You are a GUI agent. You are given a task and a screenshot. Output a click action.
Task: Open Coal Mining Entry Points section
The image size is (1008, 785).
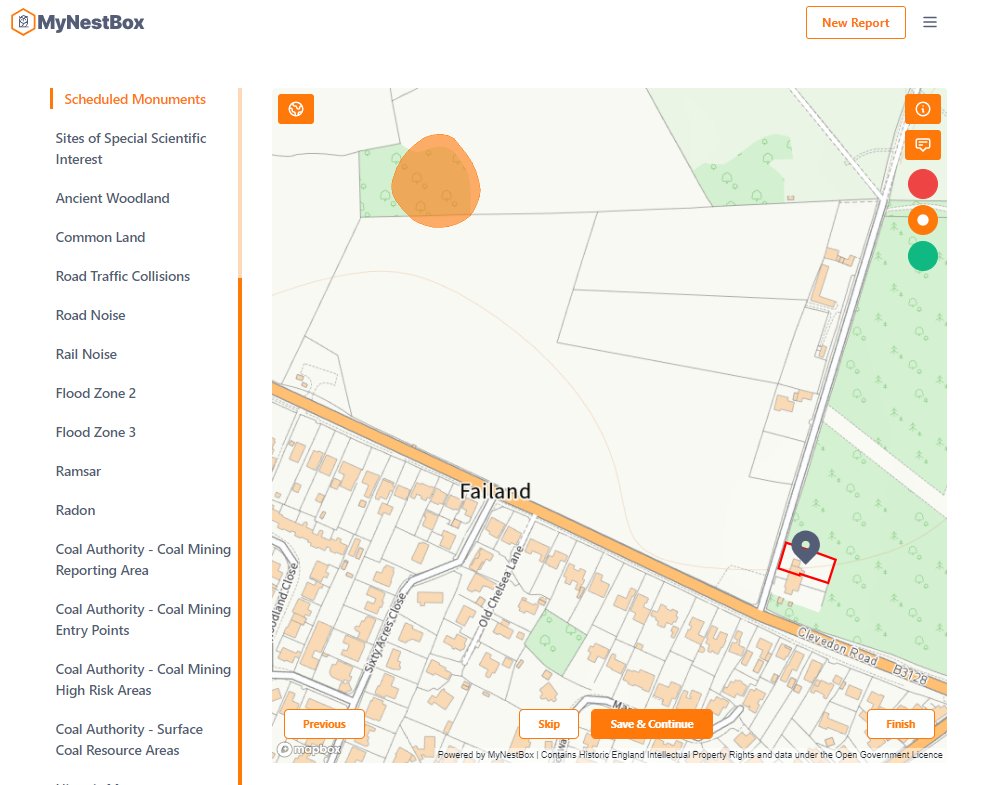pos(143,620)
